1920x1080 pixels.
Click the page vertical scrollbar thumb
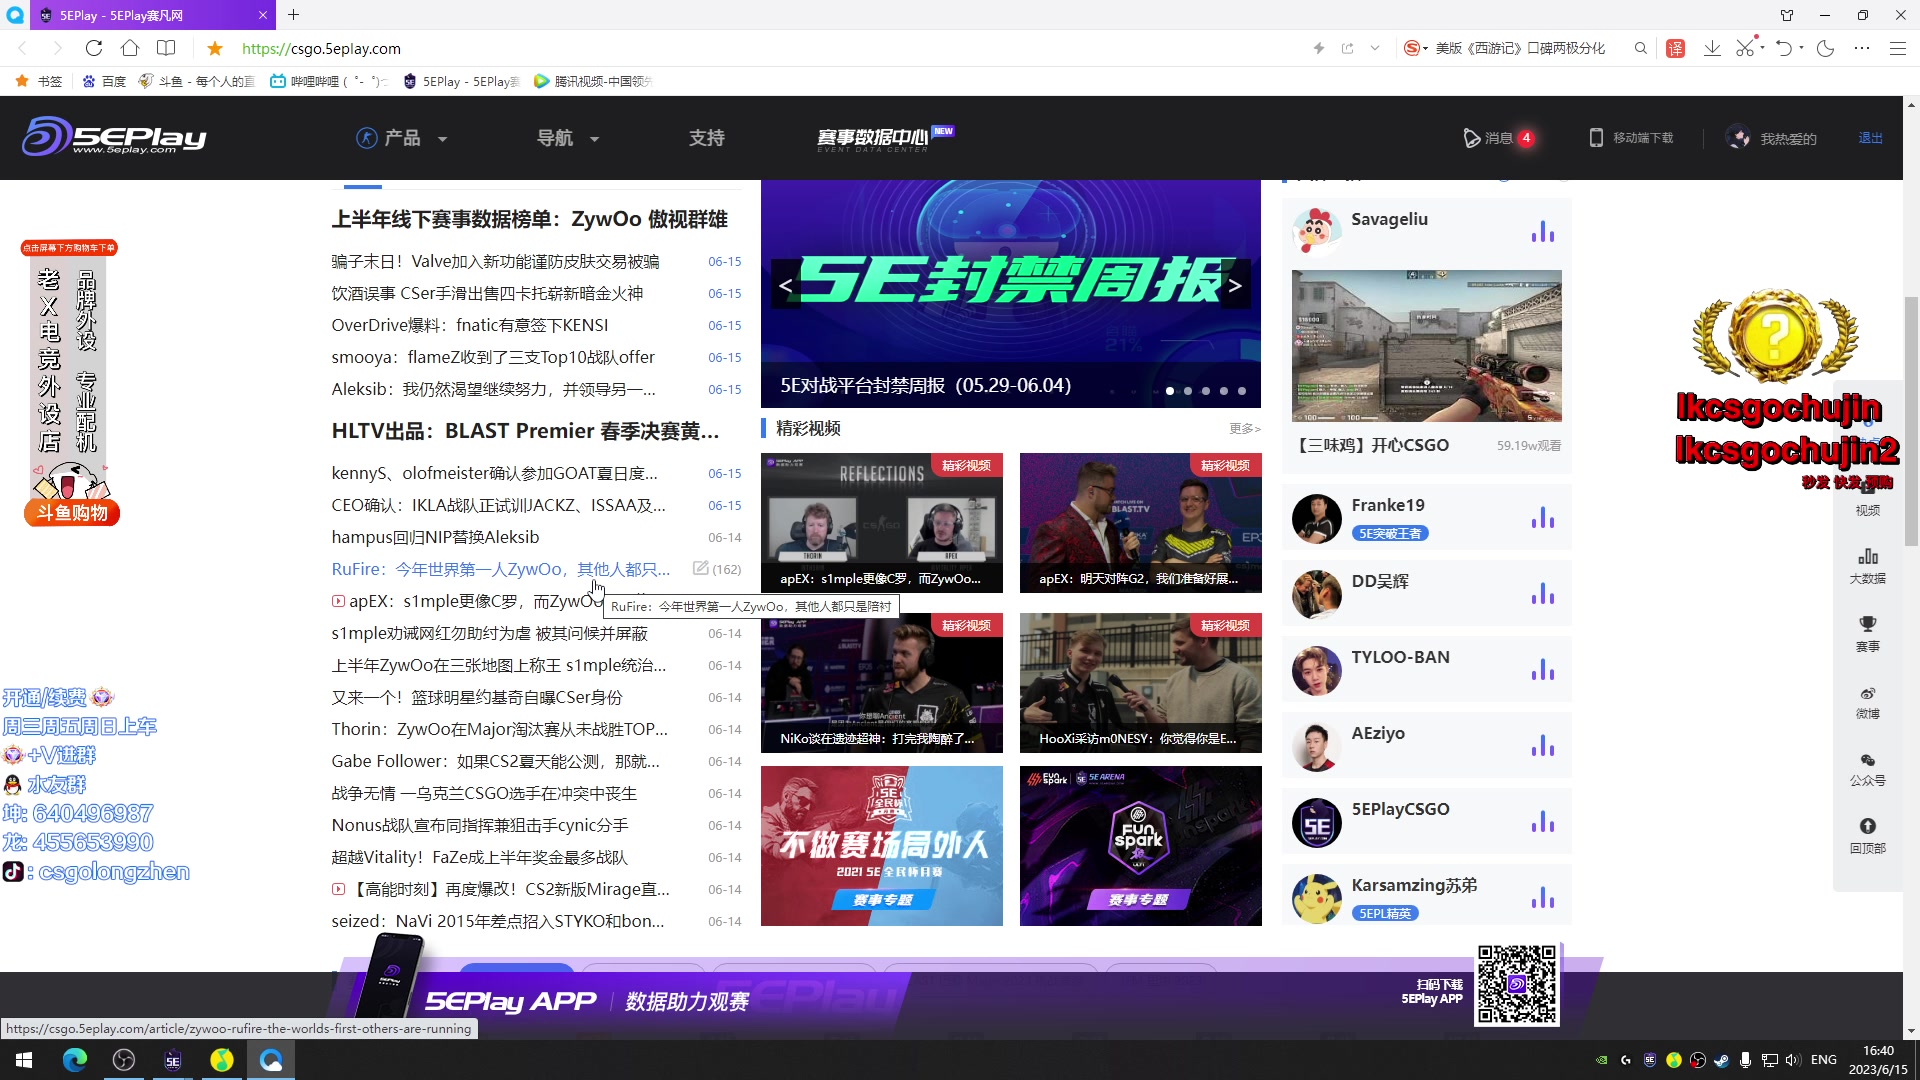[x=1911, y=420]
